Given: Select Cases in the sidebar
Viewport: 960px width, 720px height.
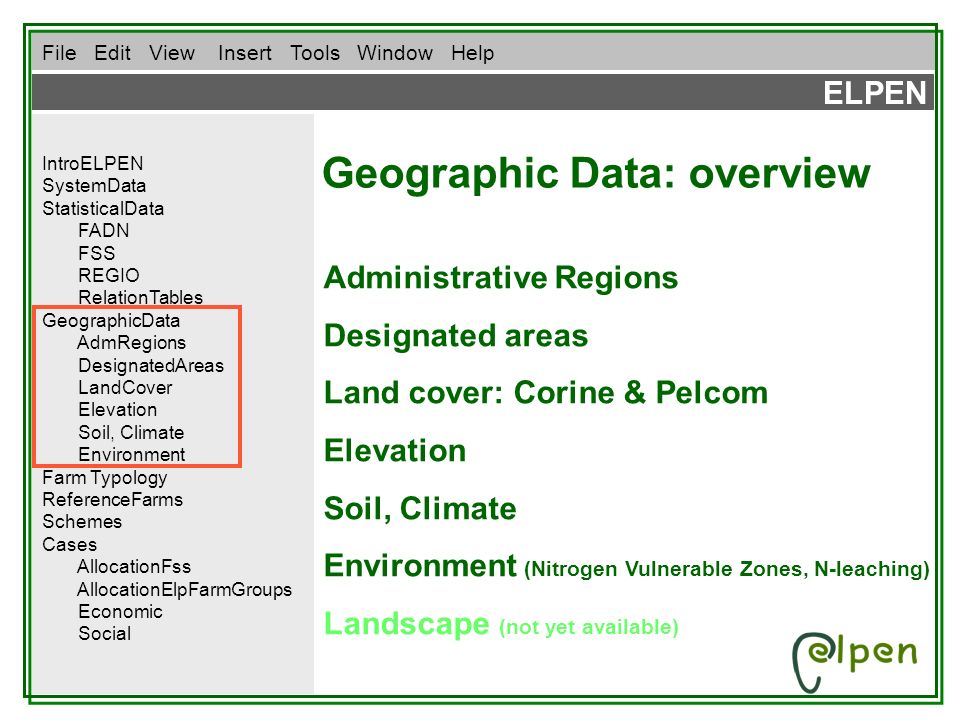Looking at the screenshot, I should (70, 544).
